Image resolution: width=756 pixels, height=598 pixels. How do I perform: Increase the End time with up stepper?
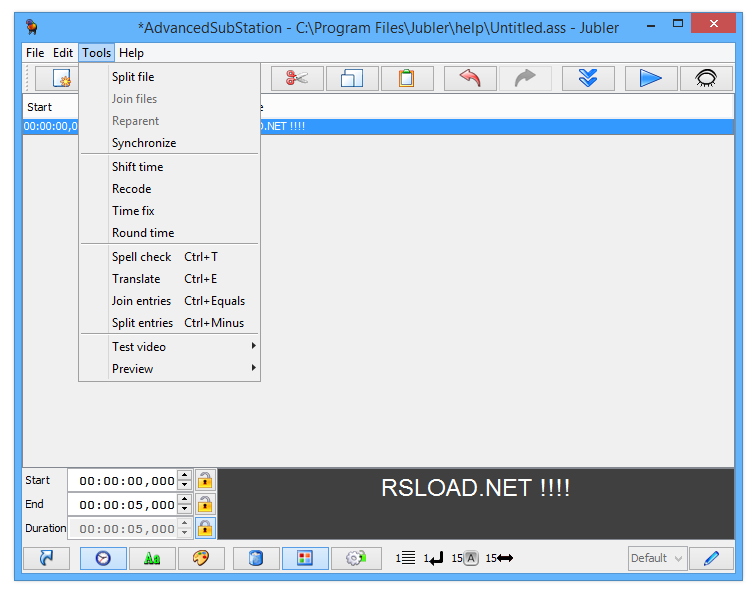[x=185, y=499]
